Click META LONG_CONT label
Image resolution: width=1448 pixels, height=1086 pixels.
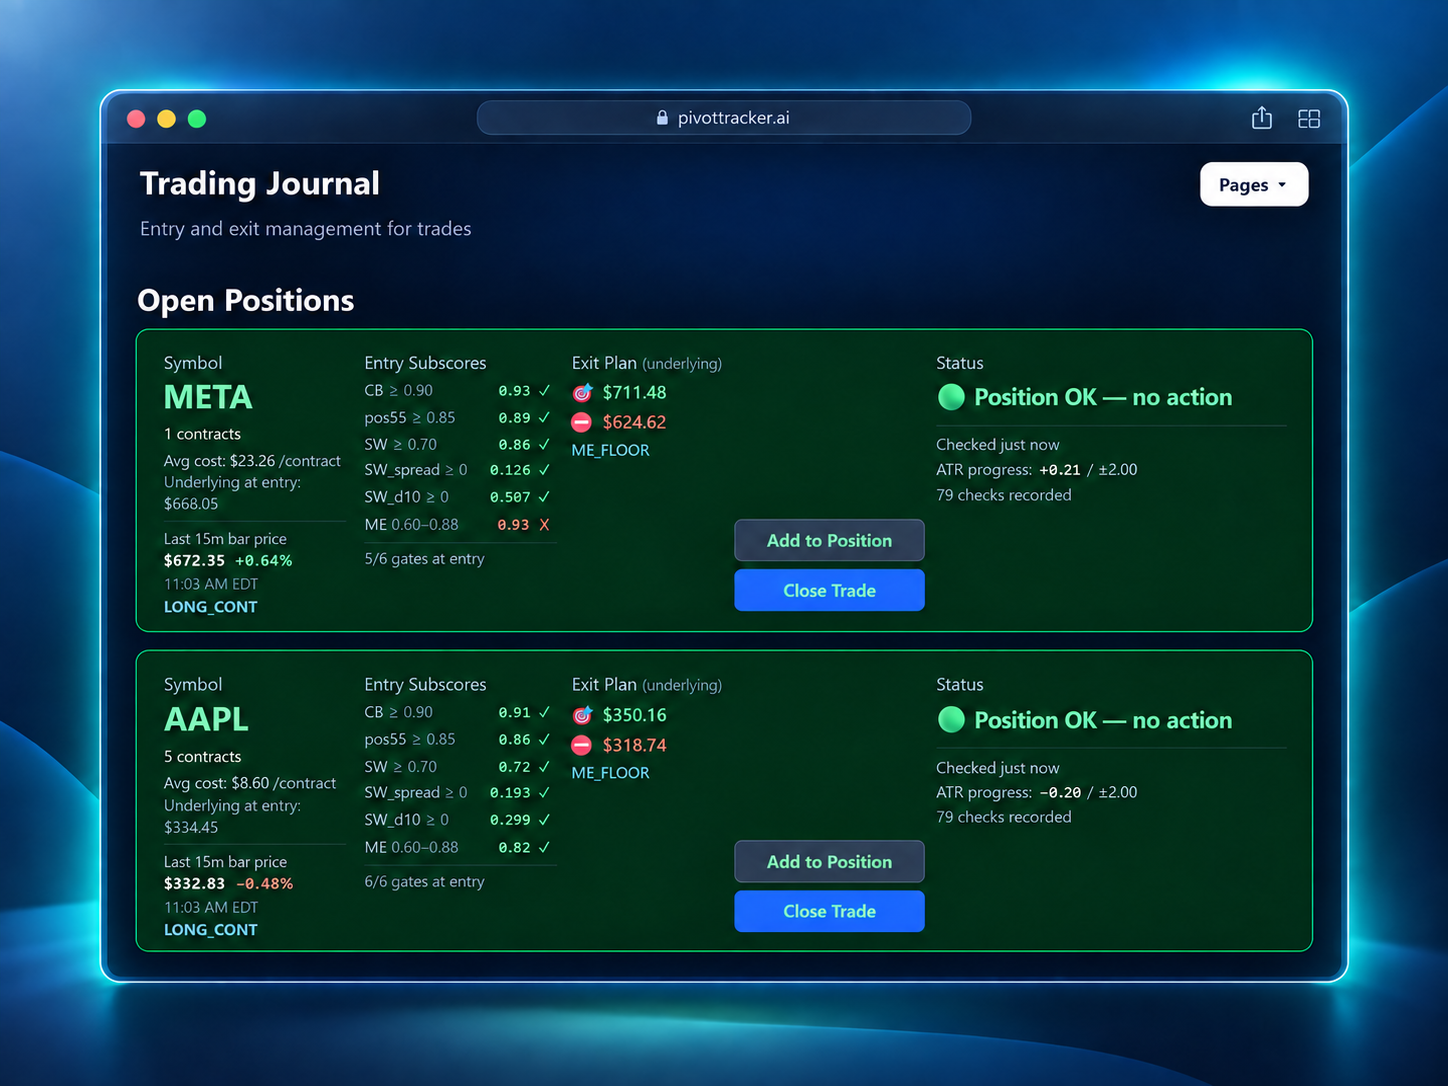pos(210,607)
